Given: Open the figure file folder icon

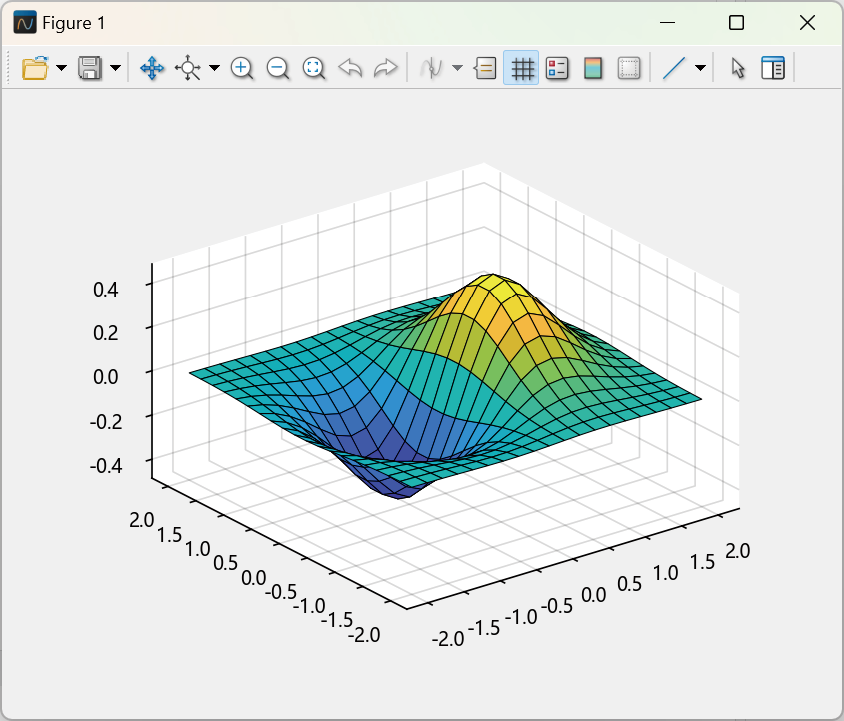Looking at the screenshot, I should 36,68.
